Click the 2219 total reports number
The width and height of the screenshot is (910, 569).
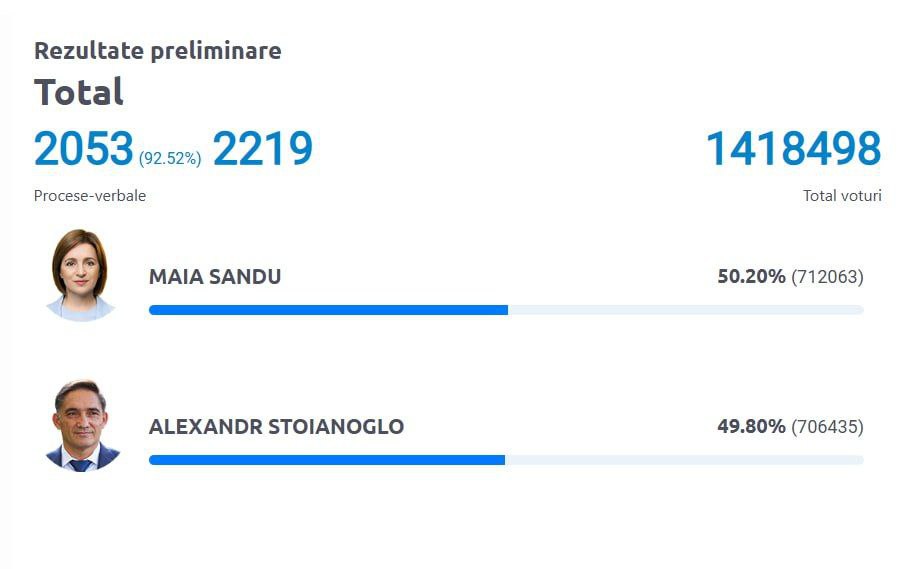[263, 150]
